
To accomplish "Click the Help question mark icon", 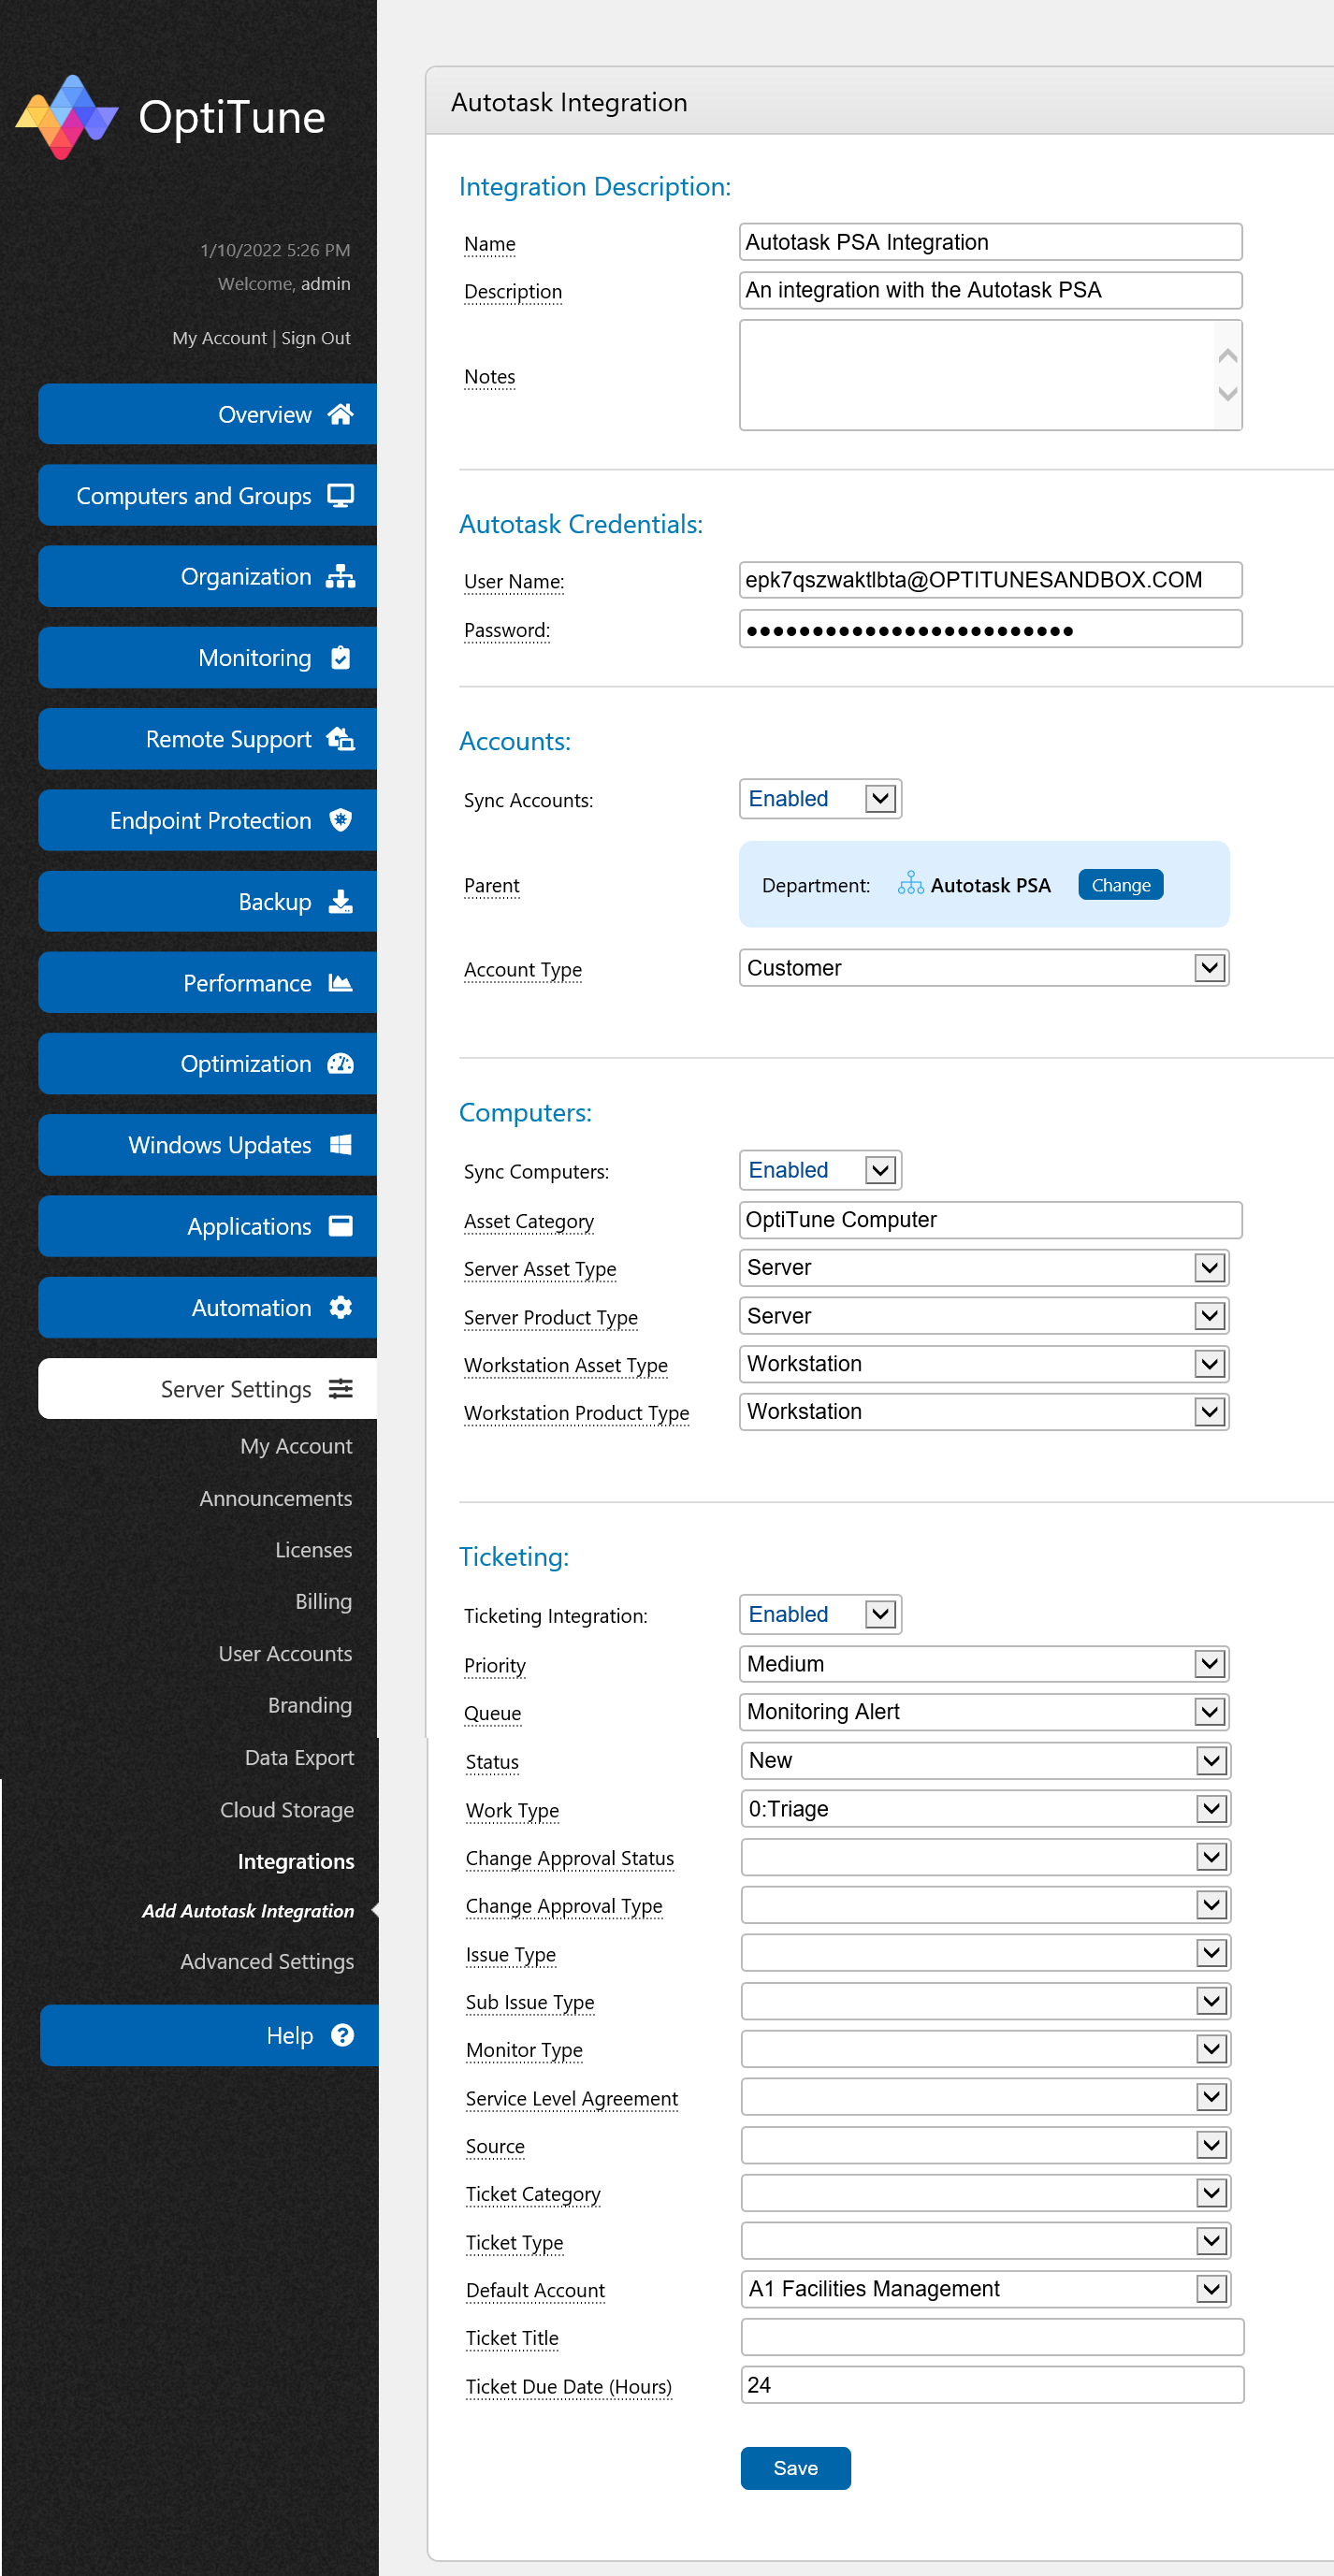I will coord(342,2034).
